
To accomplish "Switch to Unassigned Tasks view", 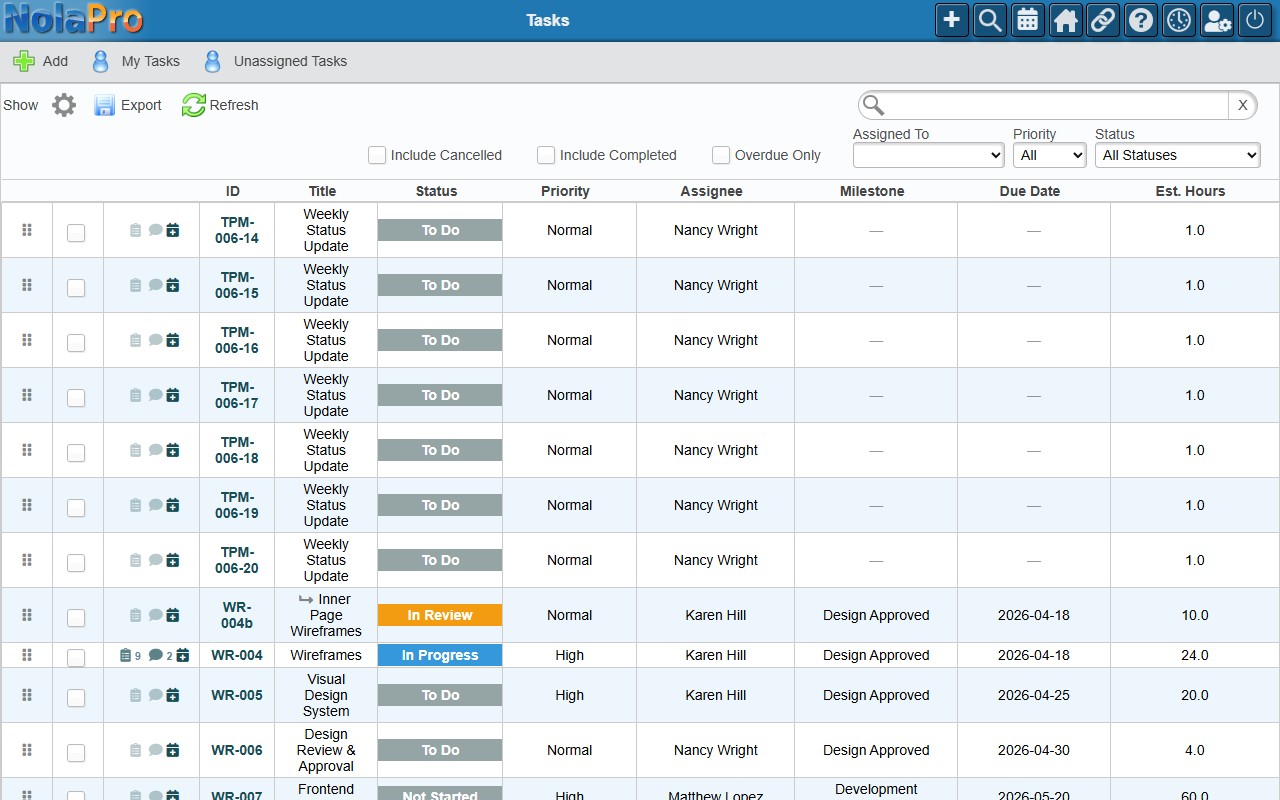I will pos(275,61).
